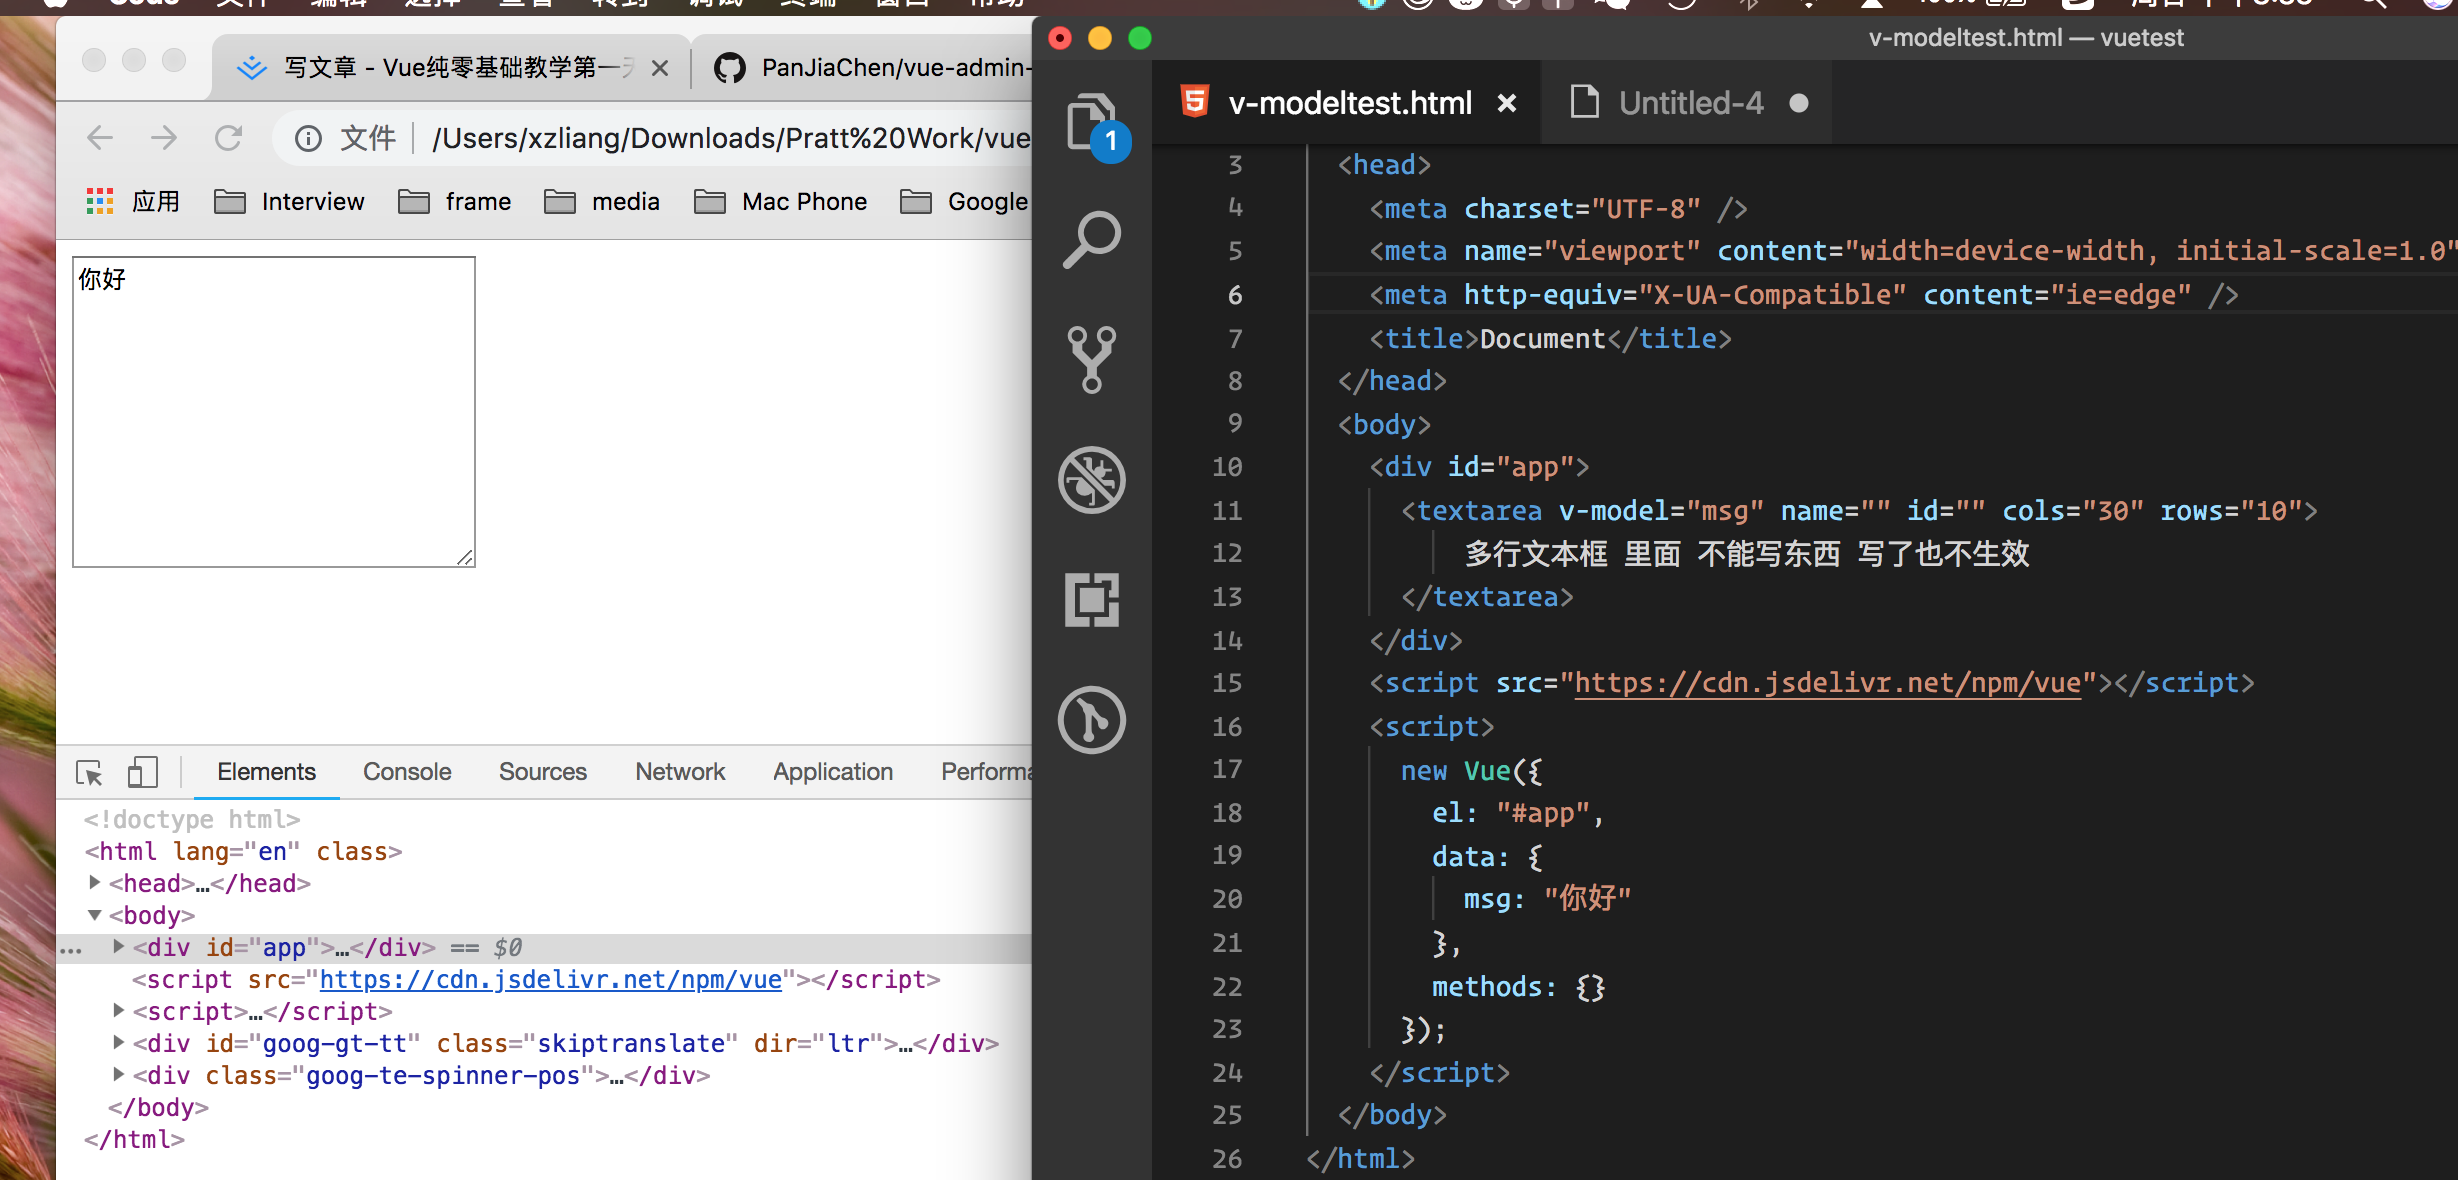Activate the DevTools inspect element picker
This screenshot has width=2458, height=1180.
89,772
